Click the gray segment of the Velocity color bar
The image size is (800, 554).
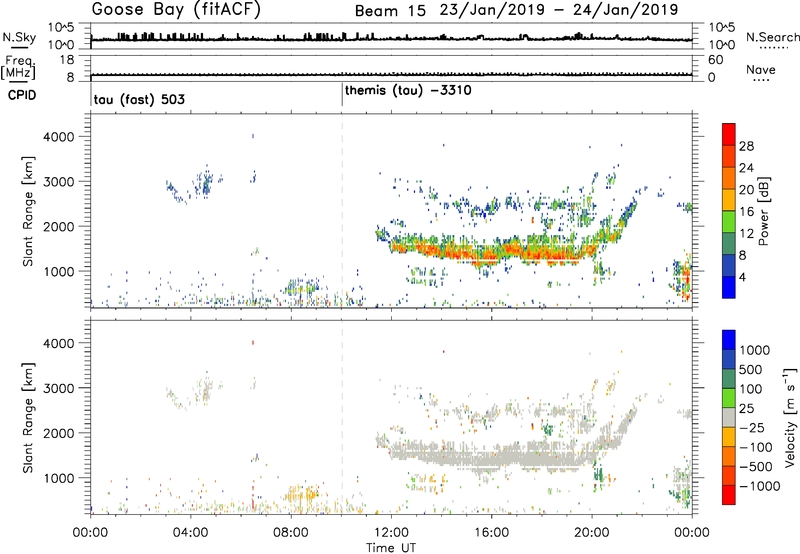click(x=729, y=418)
